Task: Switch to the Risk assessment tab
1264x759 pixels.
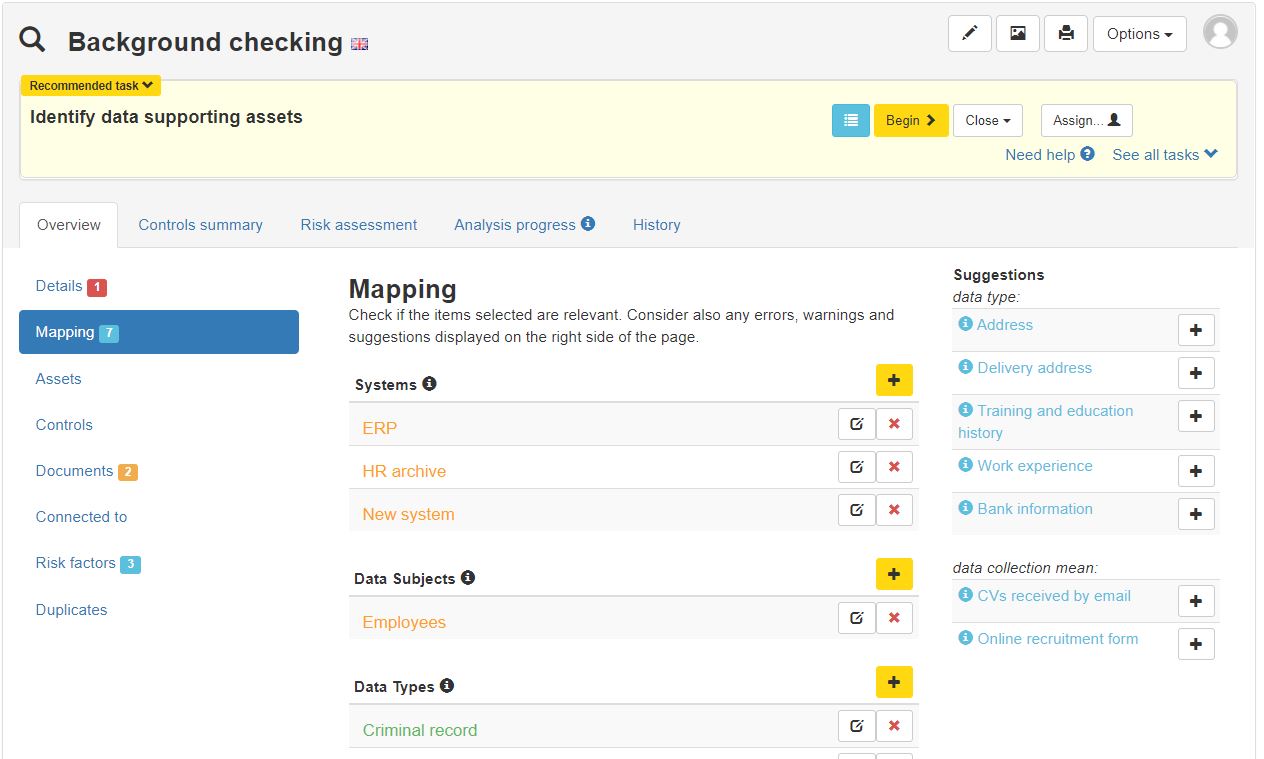Action: 358,225
